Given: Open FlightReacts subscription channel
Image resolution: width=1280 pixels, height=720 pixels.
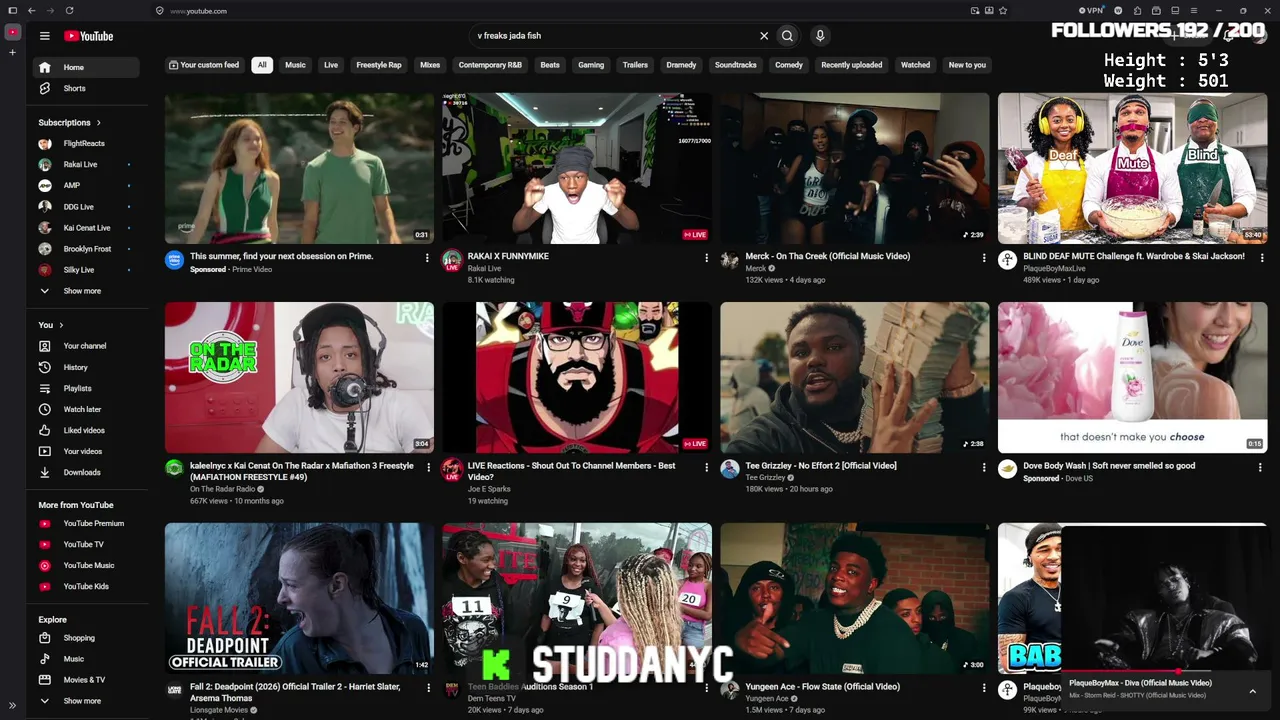Looking at the screenshot, I should 84,143.
